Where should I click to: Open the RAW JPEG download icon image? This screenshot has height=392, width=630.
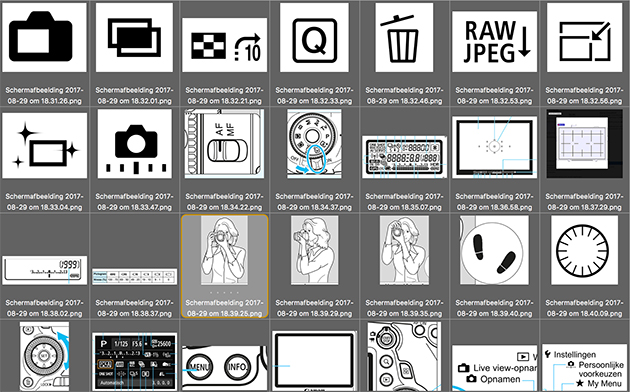point(494,41)
